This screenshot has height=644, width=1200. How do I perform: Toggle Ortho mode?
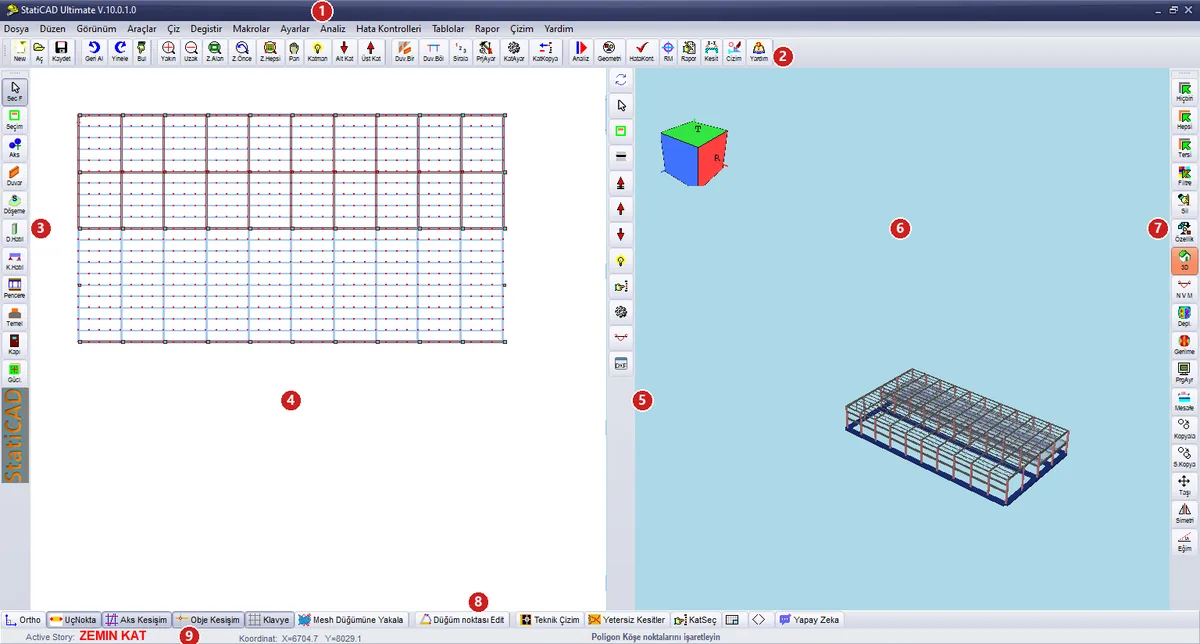[23, 620]
